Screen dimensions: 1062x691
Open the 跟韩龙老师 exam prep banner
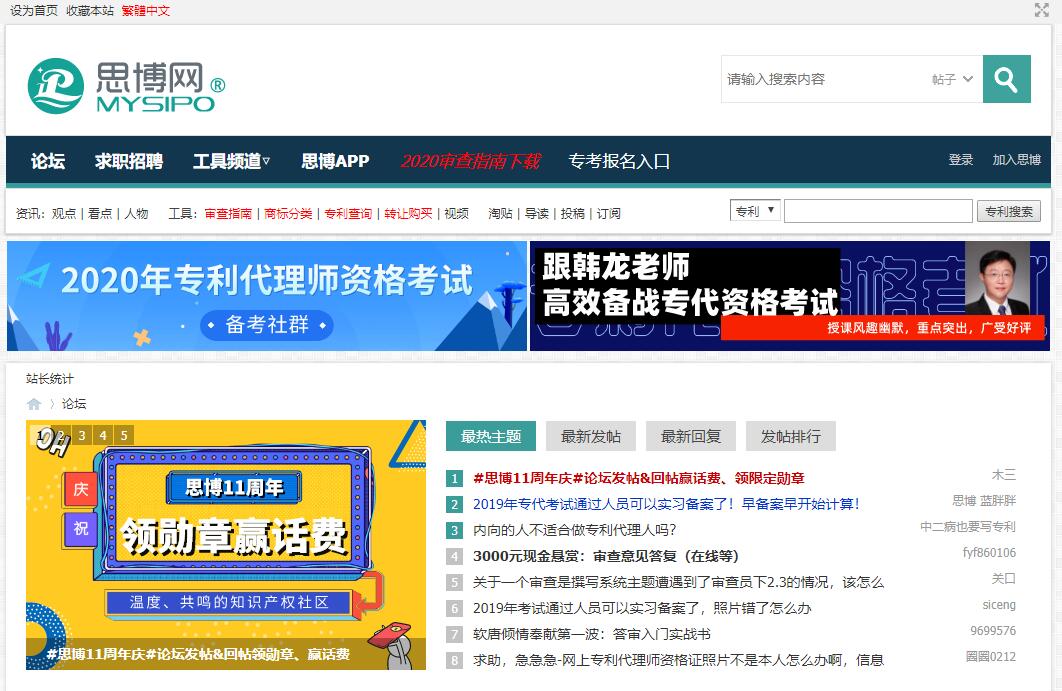tap(790, 296)
